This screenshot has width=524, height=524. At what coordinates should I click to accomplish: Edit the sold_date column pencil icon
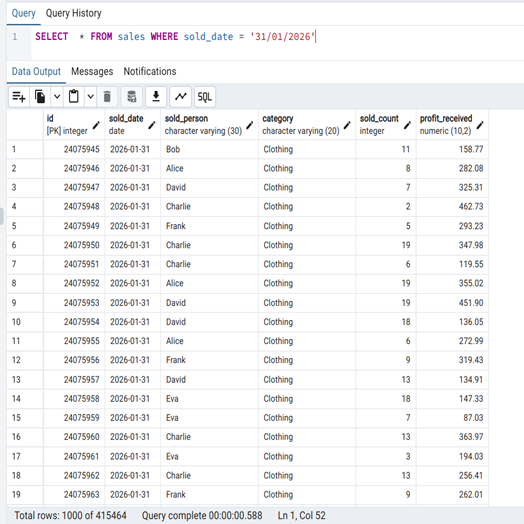click(x=152, y=125)
